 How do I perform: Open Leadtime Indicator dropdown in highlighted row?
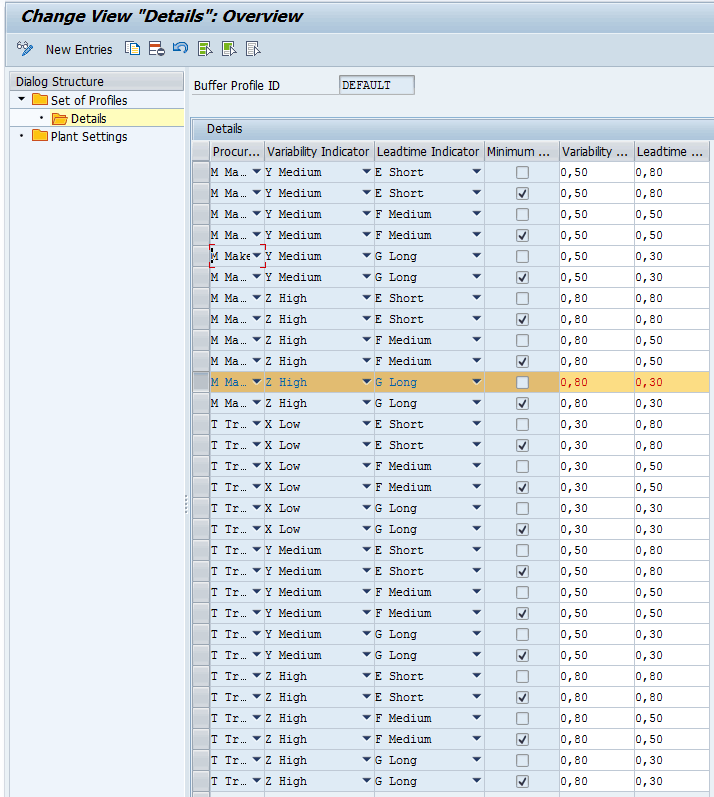pos(476,383)
